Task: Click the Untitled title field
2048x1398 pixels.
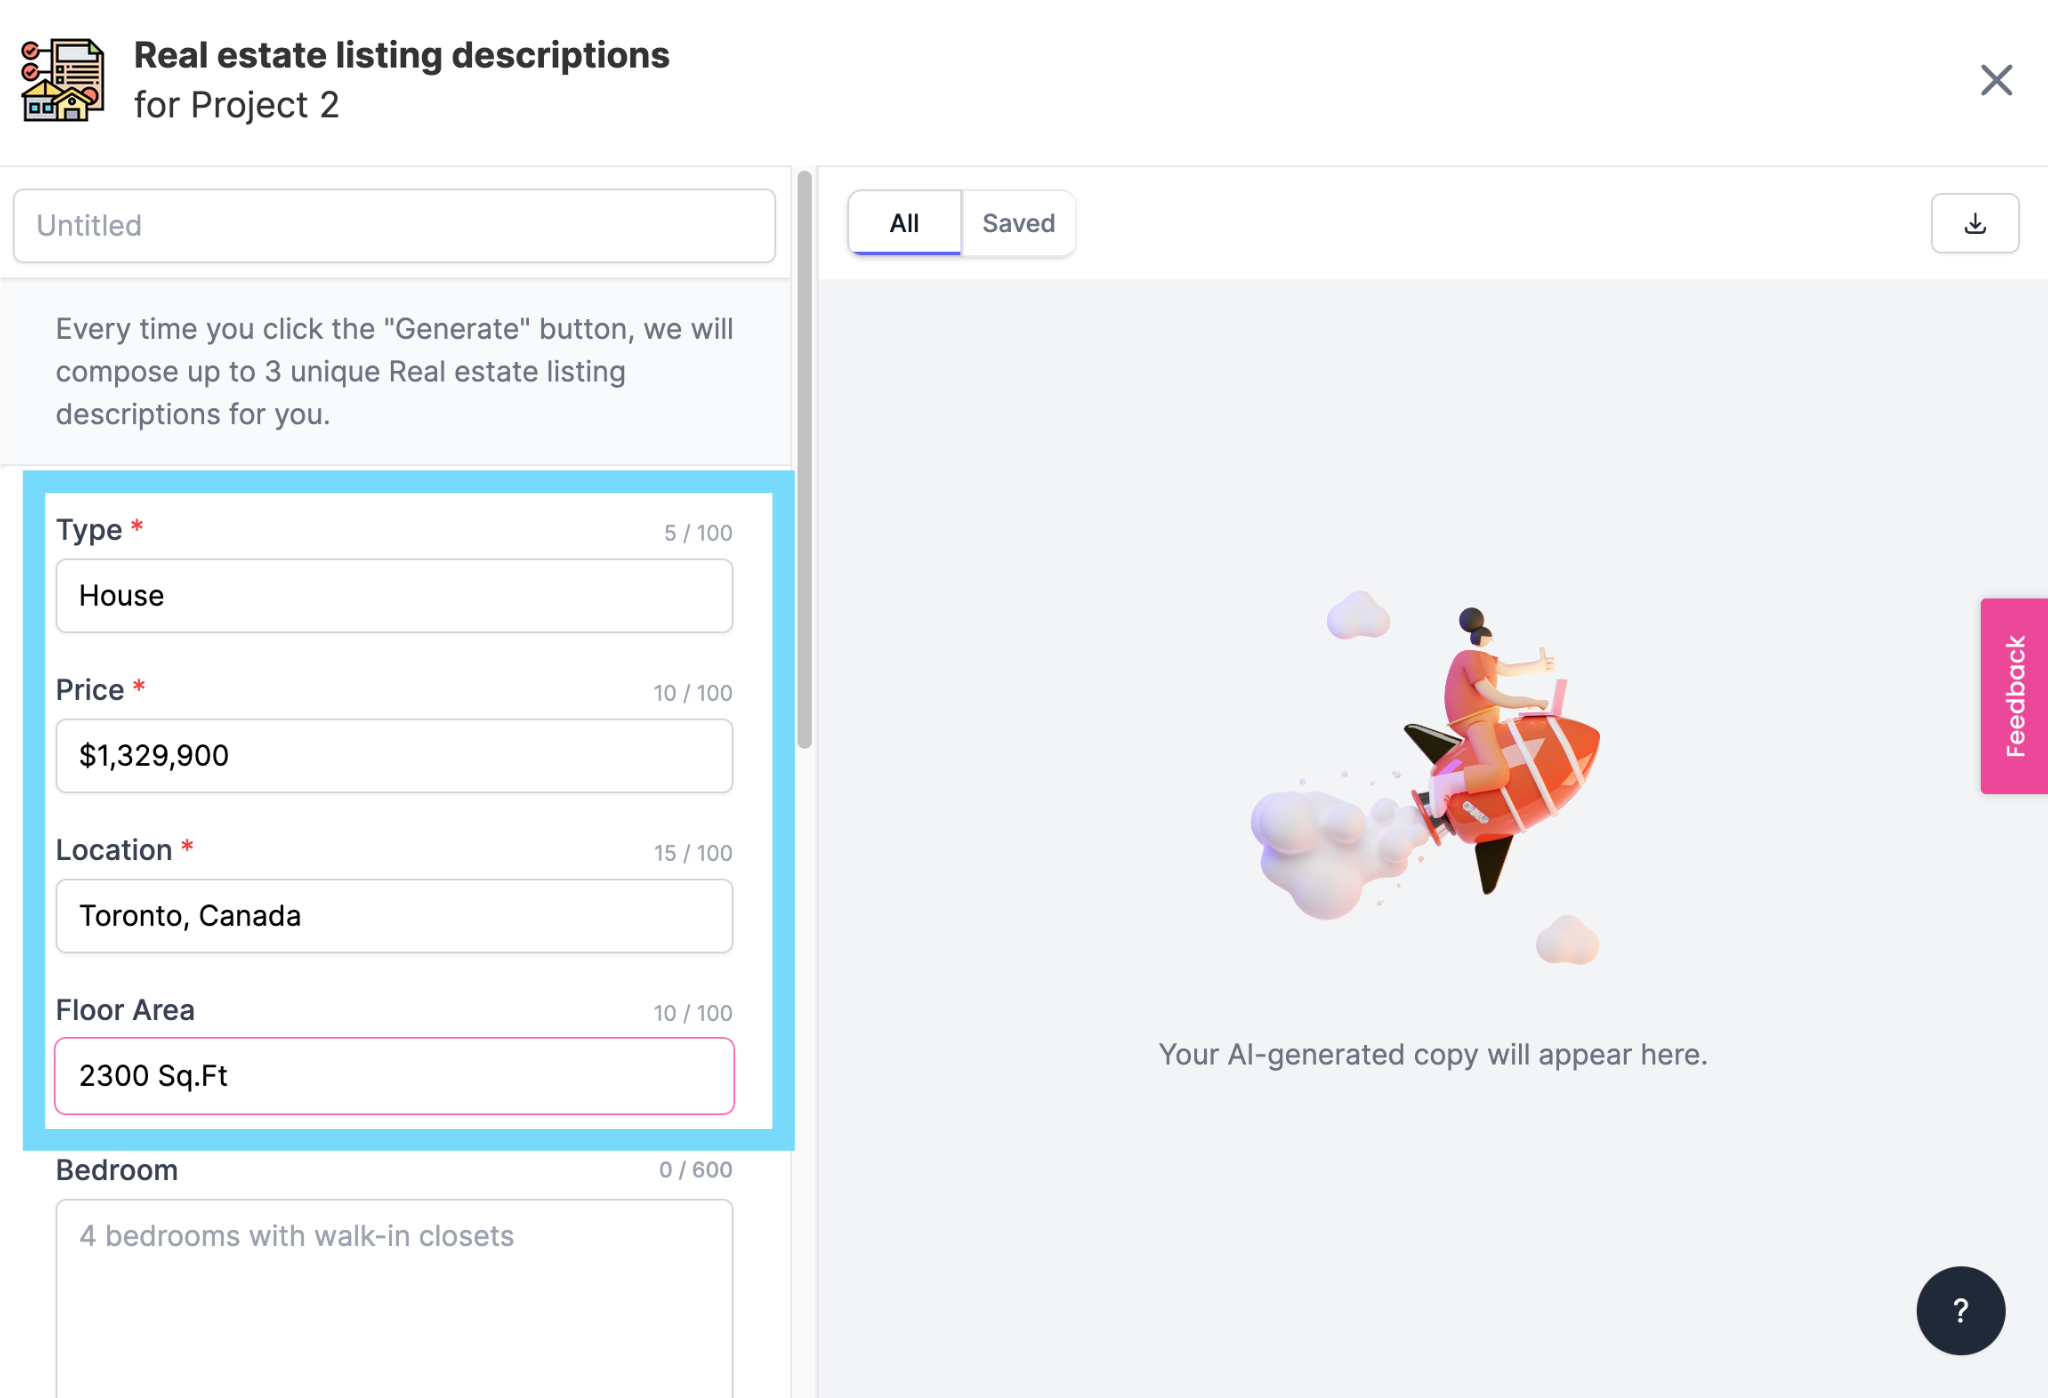Action: 394,226
